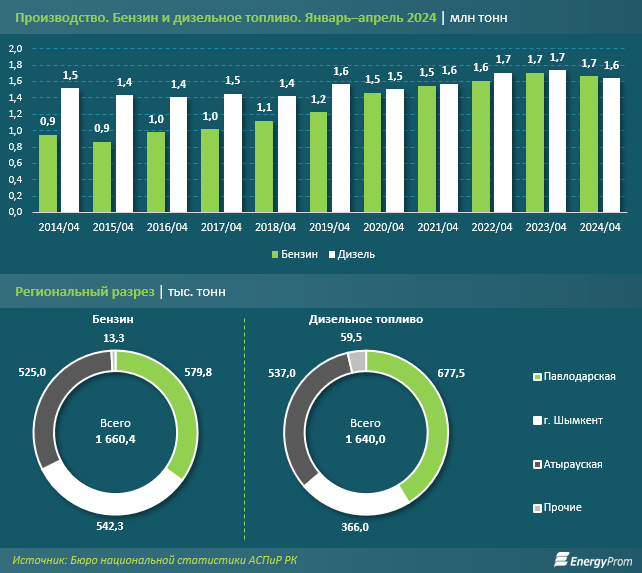Click Всего 1 640,0 in diesel donut center
This screenshot has width=642, height=573.
click(x=364, y=431)
